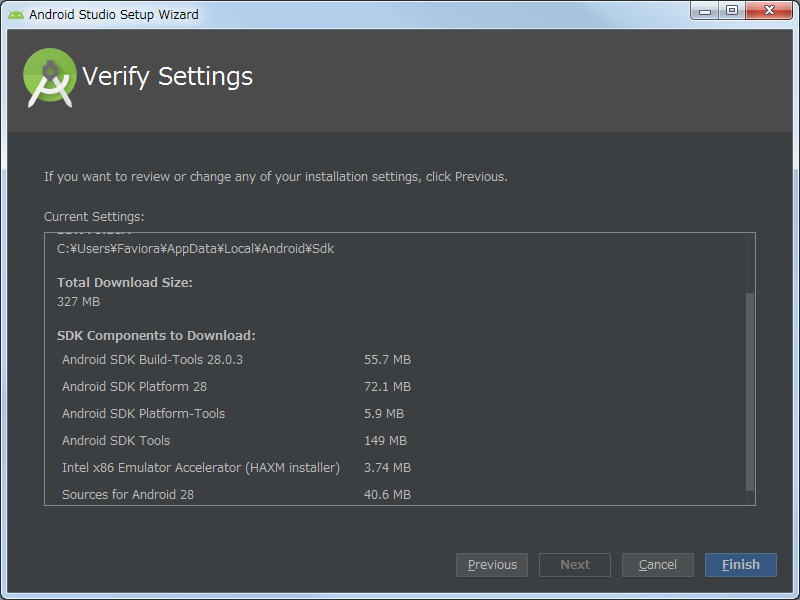Click the '5.9 MB' size value

click(x=384, y=414)
